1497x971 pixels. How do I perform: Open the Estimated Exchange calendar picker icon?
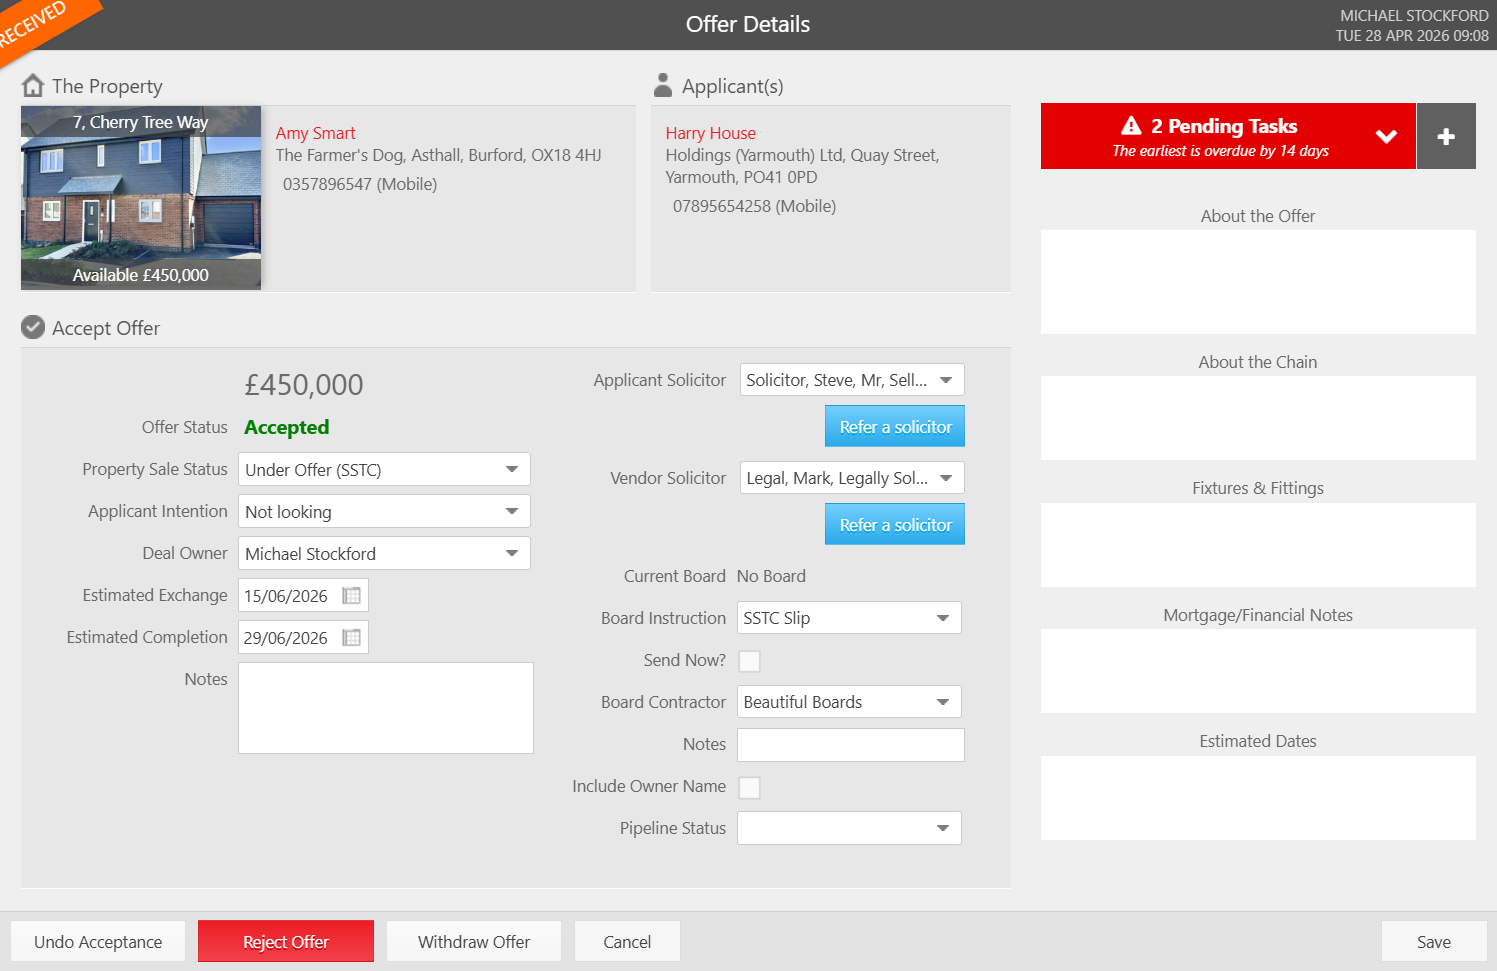click(351, 596)
